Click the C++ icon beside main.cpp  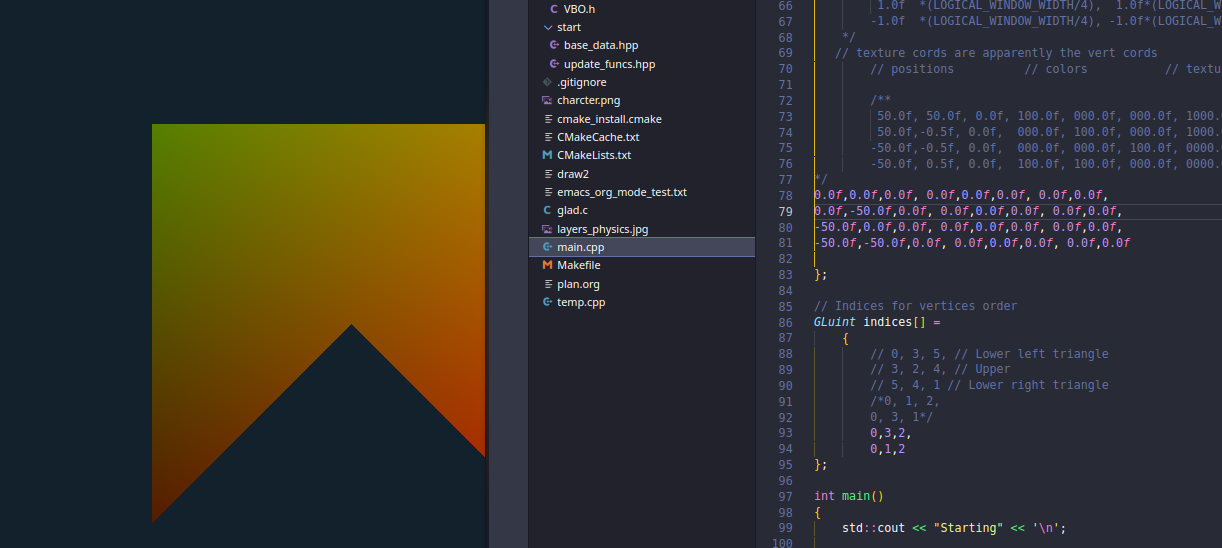(547, 247)
